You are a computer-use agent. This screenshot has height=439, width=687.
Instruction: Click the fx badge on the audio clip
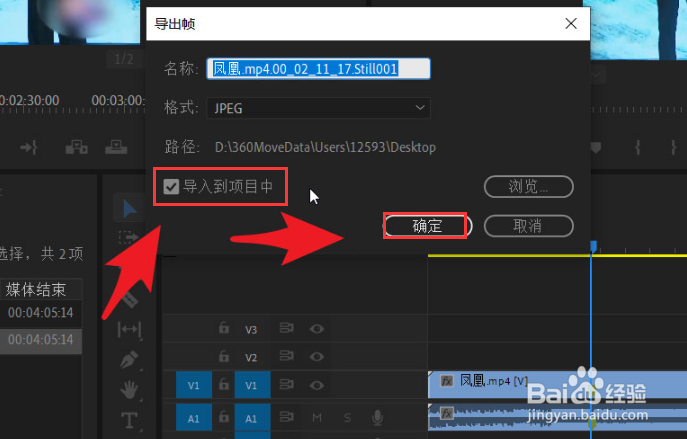446,413
